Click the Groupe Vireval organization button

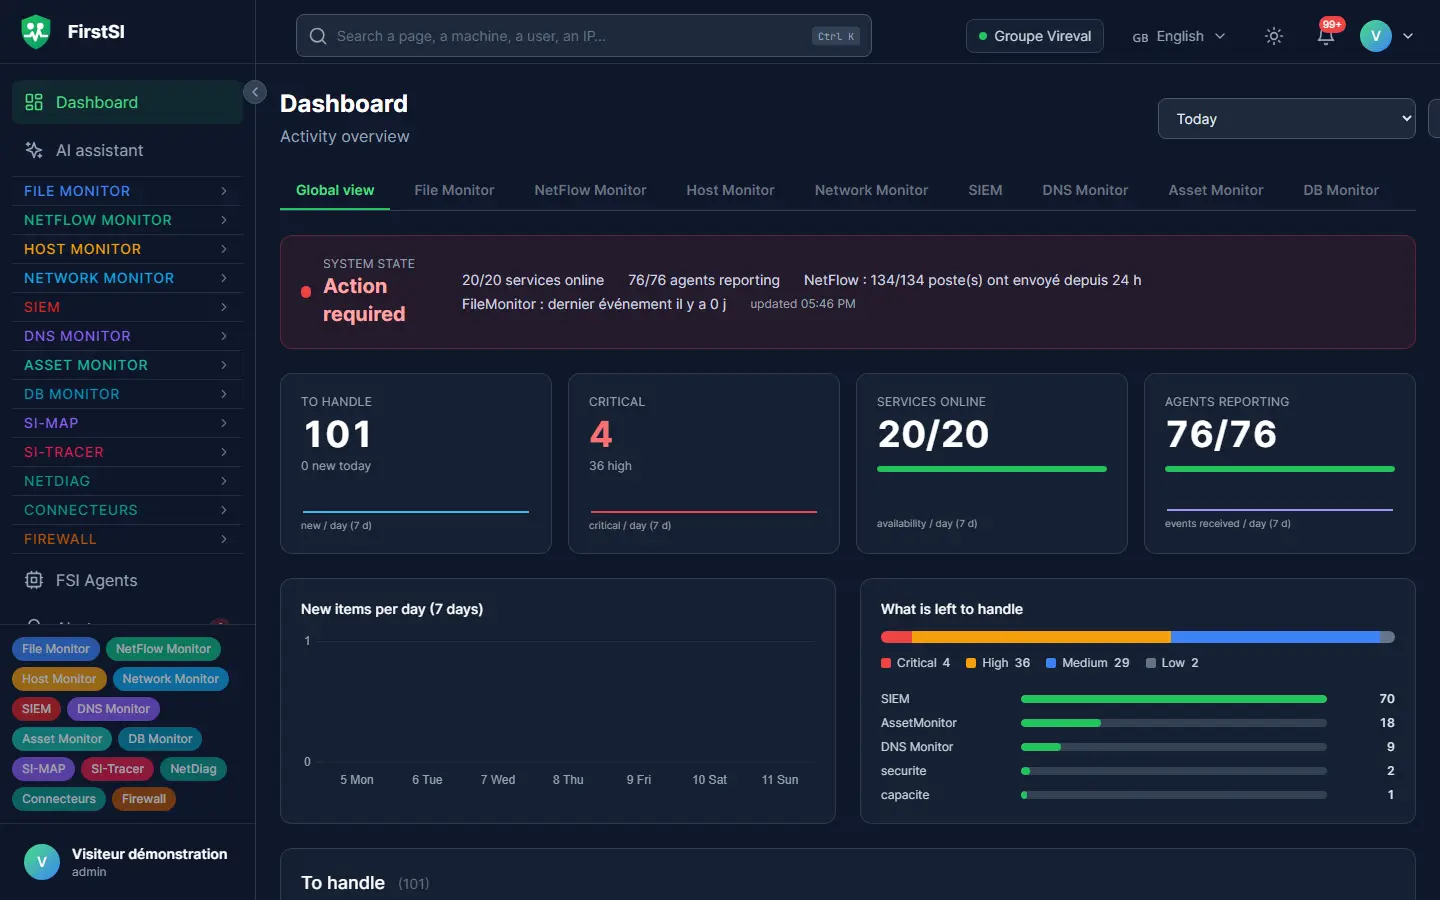tap(1035, 36)
